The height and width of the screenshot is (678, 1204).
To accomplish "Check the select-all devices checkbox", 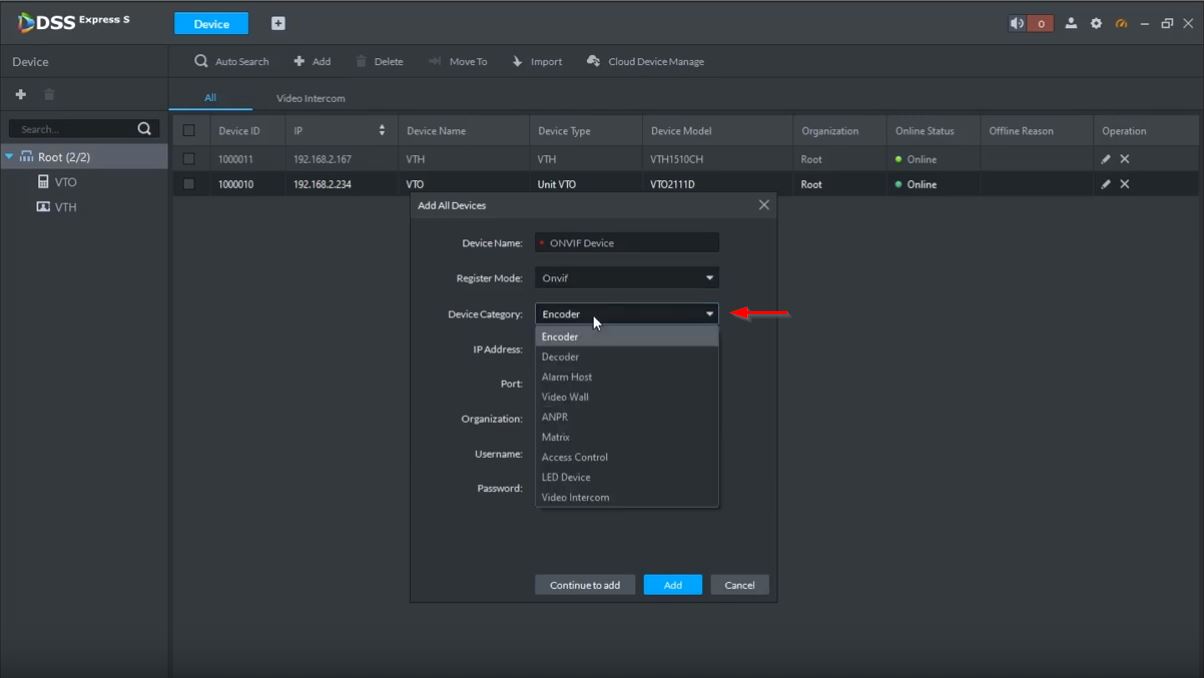I will 189,131.
